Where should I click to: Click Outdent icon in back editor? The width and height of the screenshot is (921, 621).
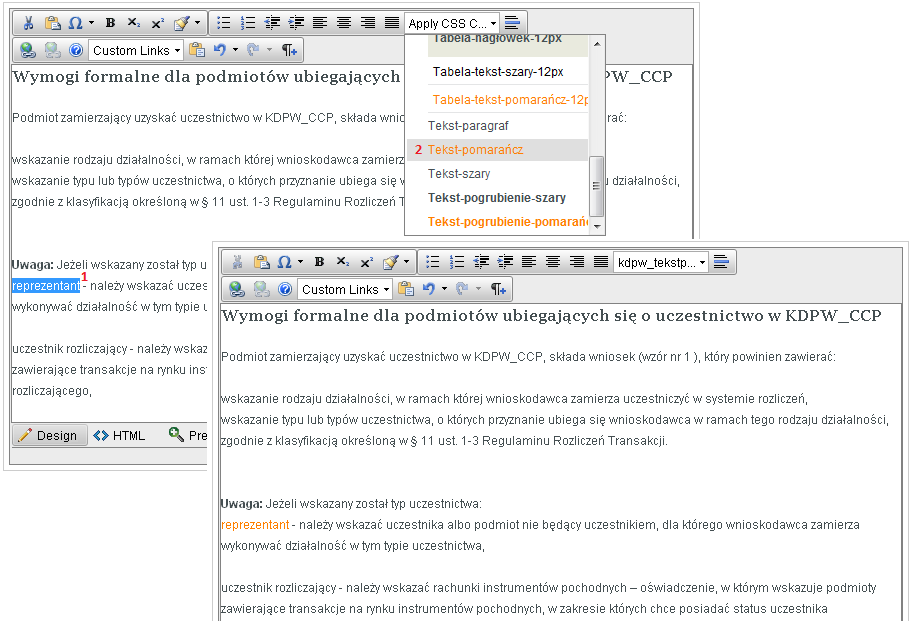click(272, 23)
